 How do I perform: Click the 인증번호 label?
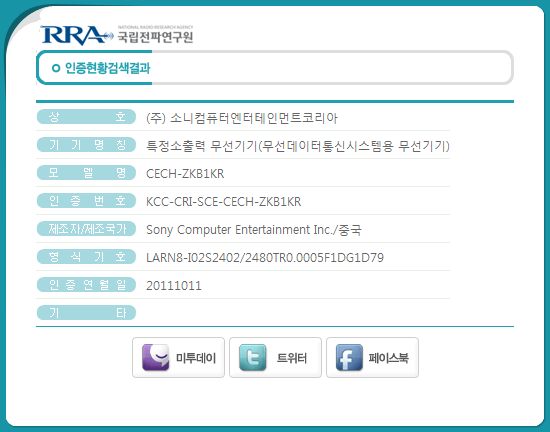86,201
